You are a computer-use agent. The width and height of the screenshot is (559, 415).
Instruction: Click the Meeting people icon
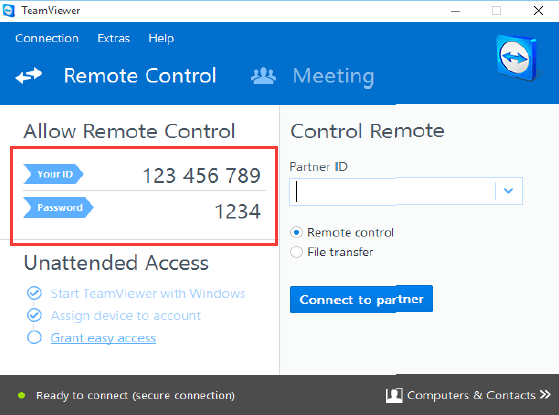263,76
